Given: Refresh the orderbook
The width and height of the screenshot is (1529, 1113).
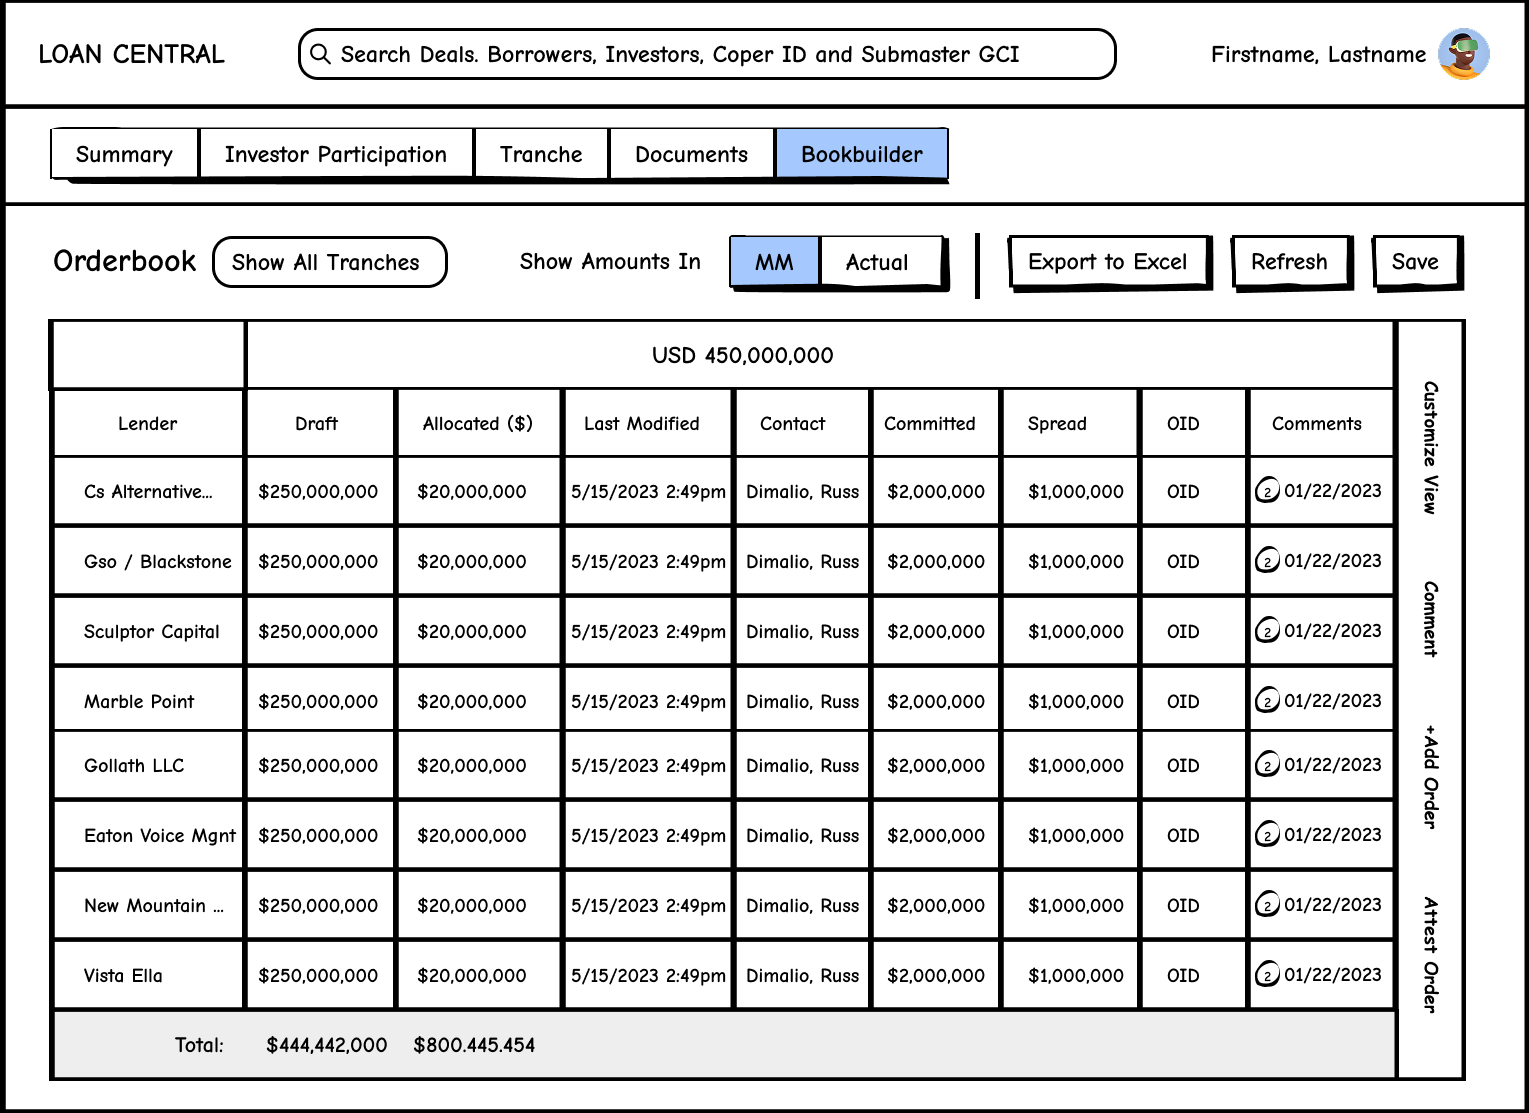Looking at the screenshot, I should coord(1291,262).
